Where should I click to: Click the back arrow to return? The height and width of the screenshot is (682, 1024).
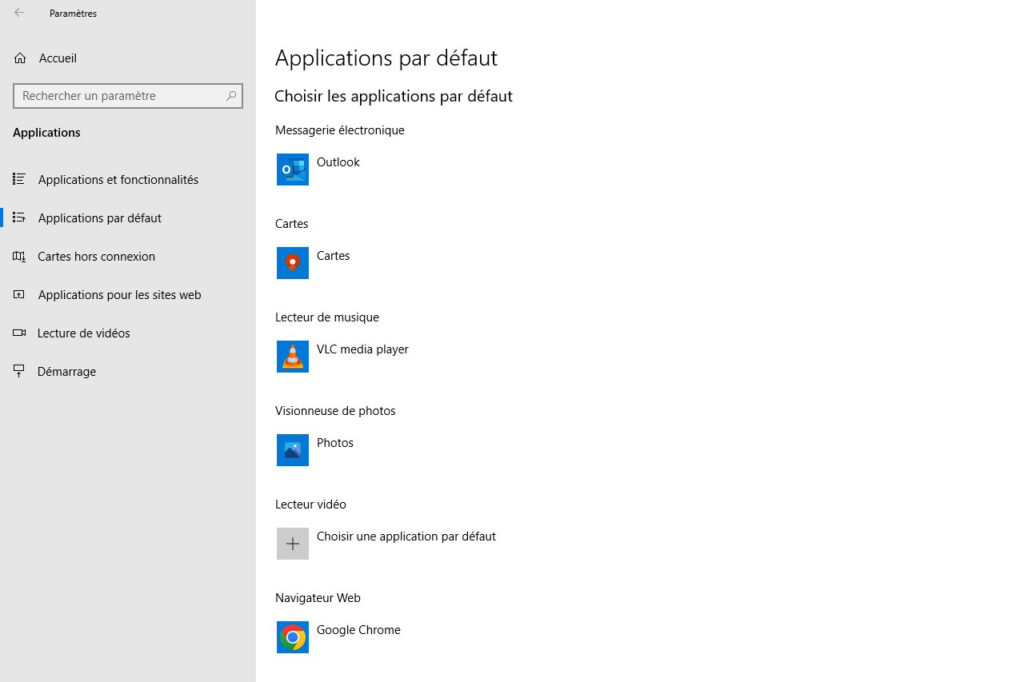tap(19, 13)
